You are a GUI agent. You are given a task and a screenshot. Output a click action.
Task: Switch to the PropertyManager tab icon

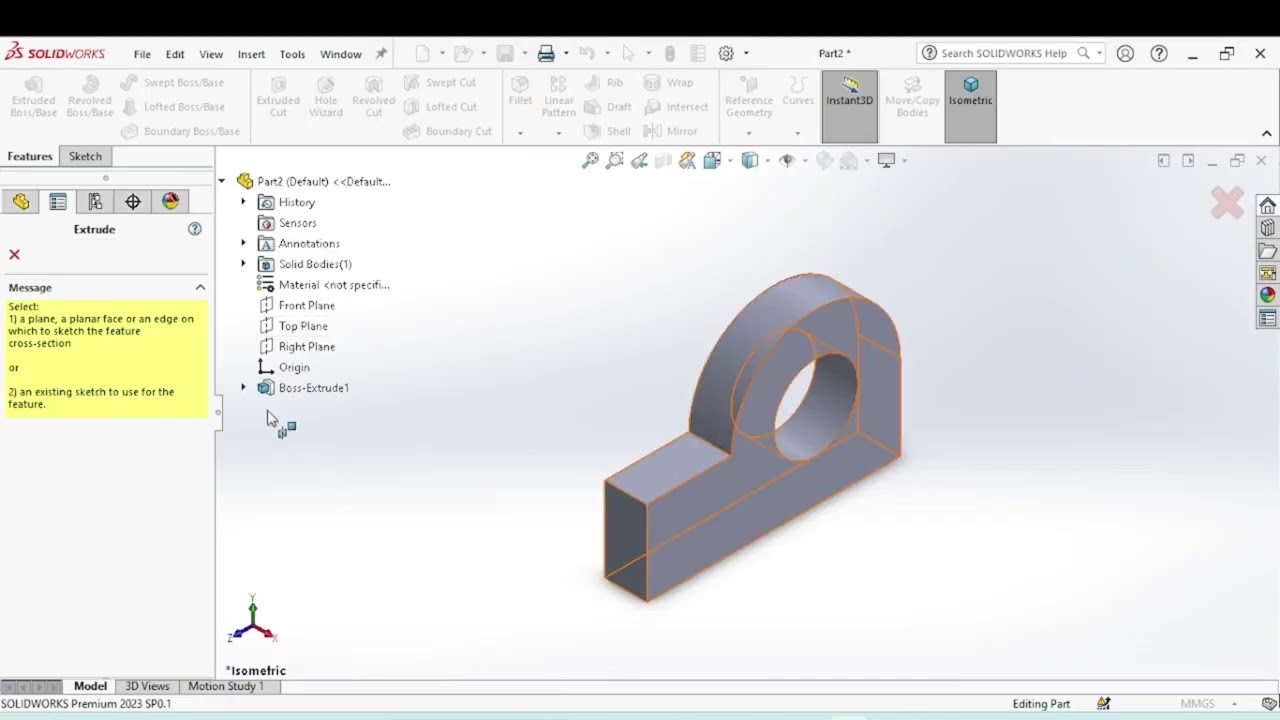click(58, 202)
